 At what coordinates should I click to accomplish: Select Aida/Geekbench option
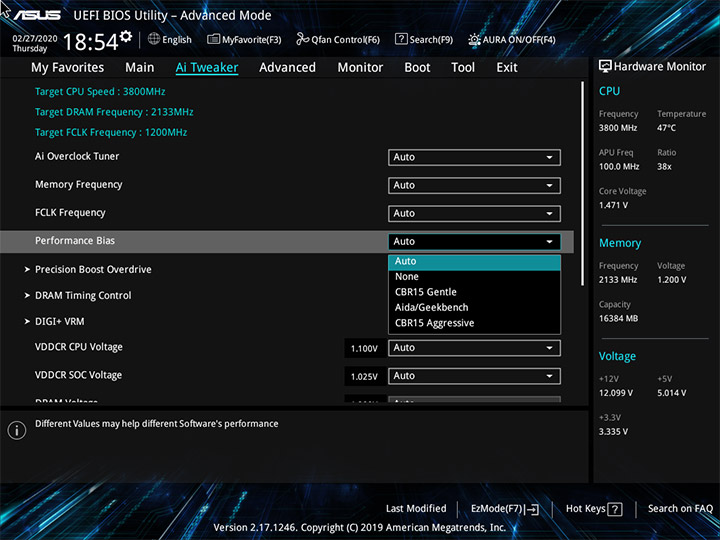coord(474,308)
